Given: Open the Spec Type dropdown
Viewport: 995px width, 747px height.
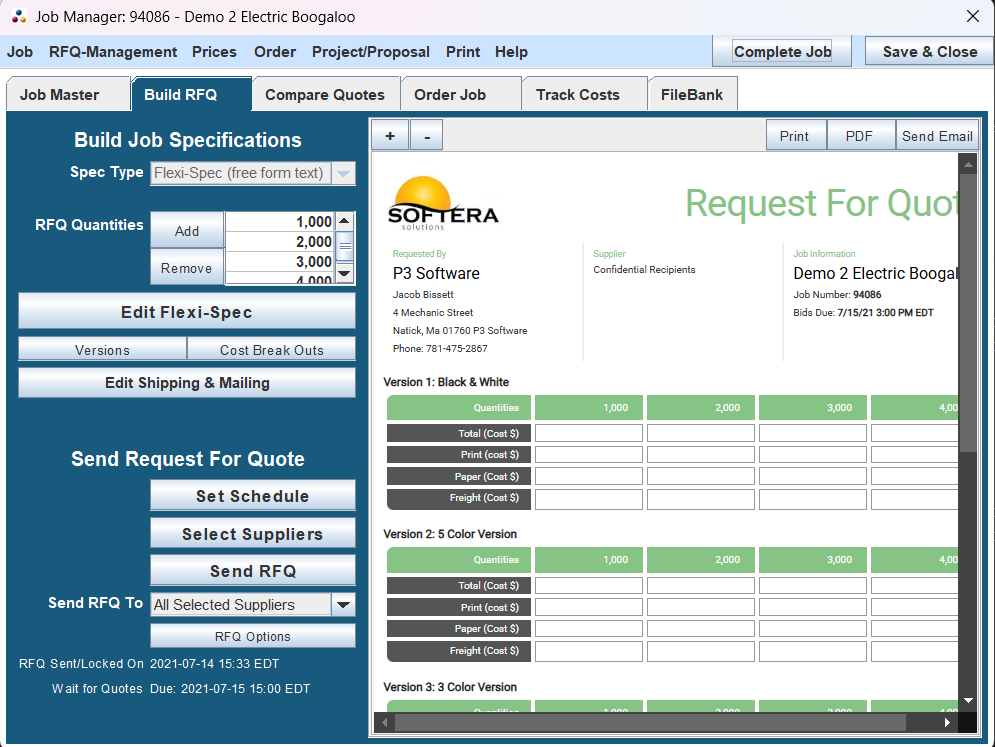Looking at the screenshot, I should pos(340,172).
